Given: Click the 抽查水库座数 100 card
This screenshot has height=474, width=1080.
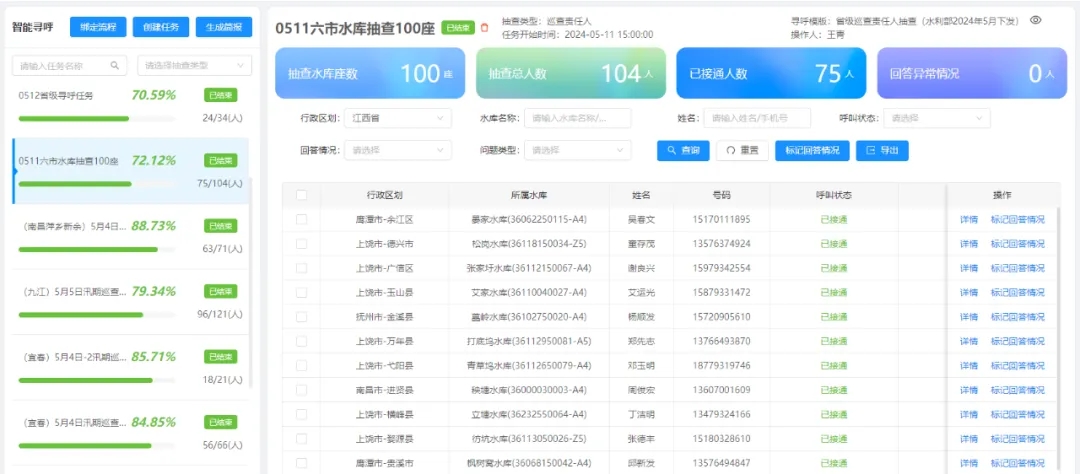Looking at the screenshot, I should (x=370, y=73).
